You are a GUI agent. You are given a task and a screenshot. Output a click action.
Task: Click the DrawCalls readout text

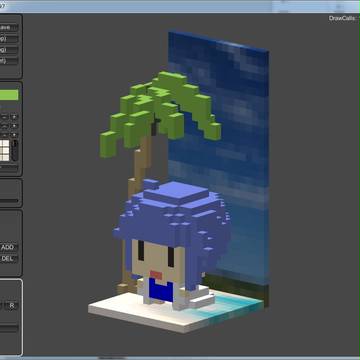pyautogui.click(x=343, y=18)
